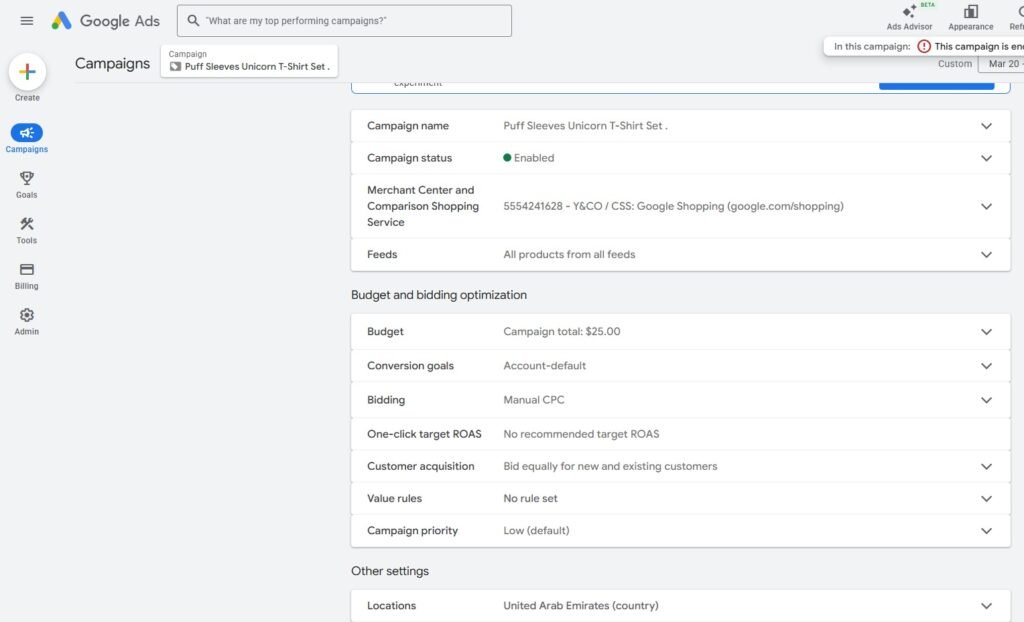Click the One-click target ROAS row
Screen dimensions: 1024x622
tap(680, 434)
